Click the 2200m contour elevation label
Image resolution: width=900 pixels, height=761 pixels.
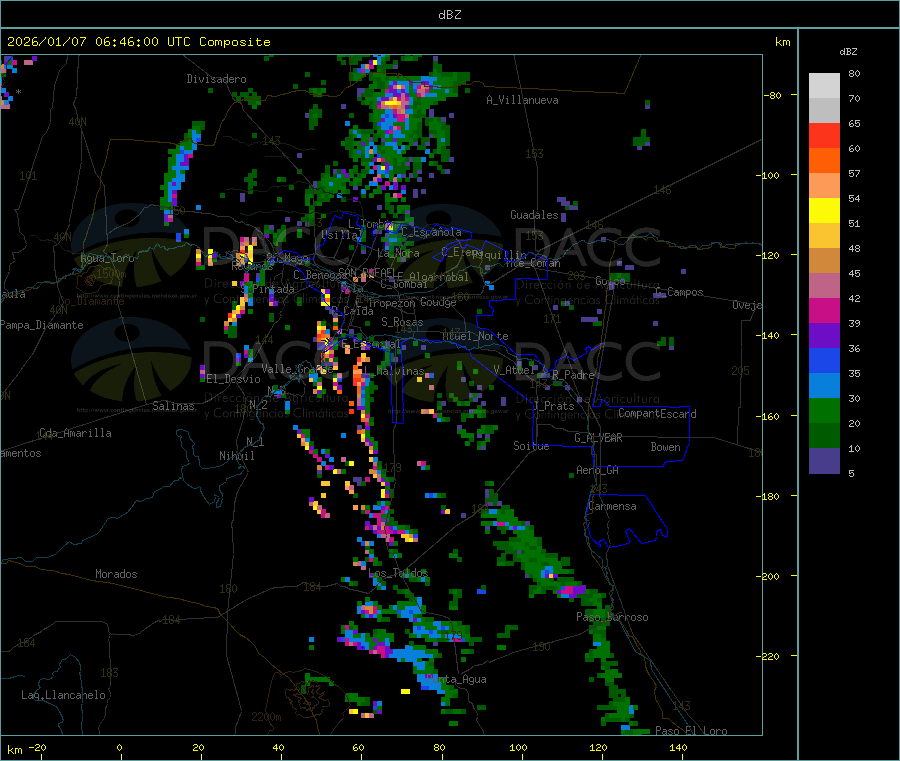pos(266,717)
